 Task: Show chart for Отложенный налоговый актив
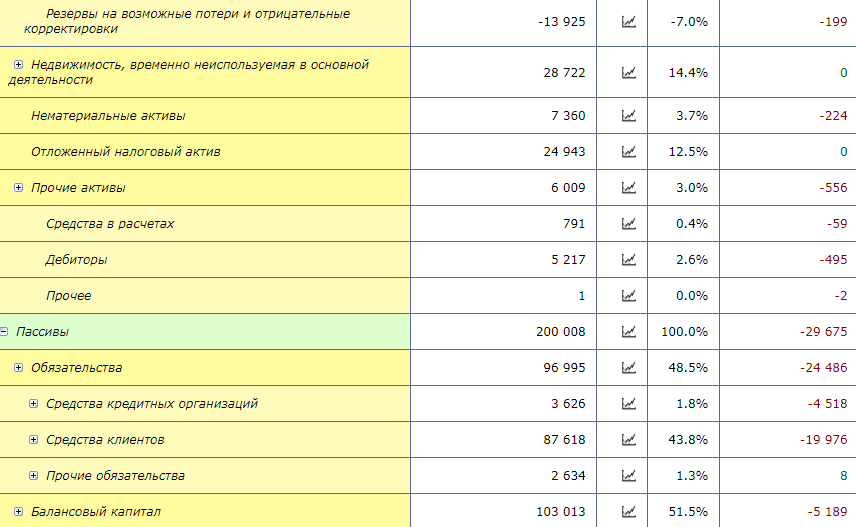point(628,152)
